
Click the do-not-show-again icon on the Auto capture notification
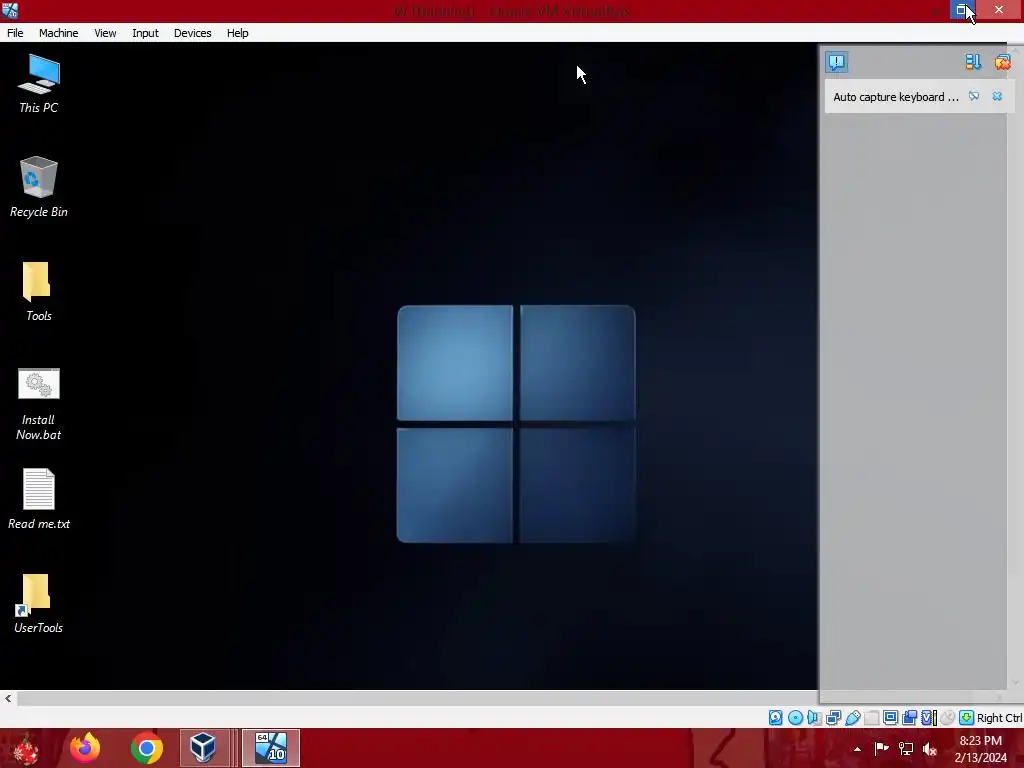click(x=974, y=97)
